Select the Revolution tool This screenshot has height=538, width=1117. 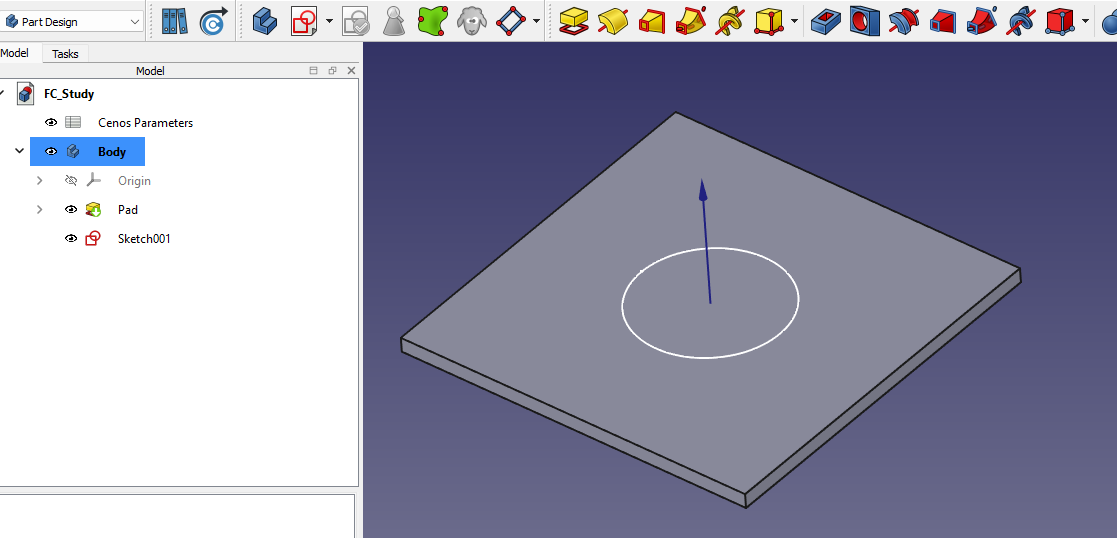pyautogui.click(x=612, y=22)
